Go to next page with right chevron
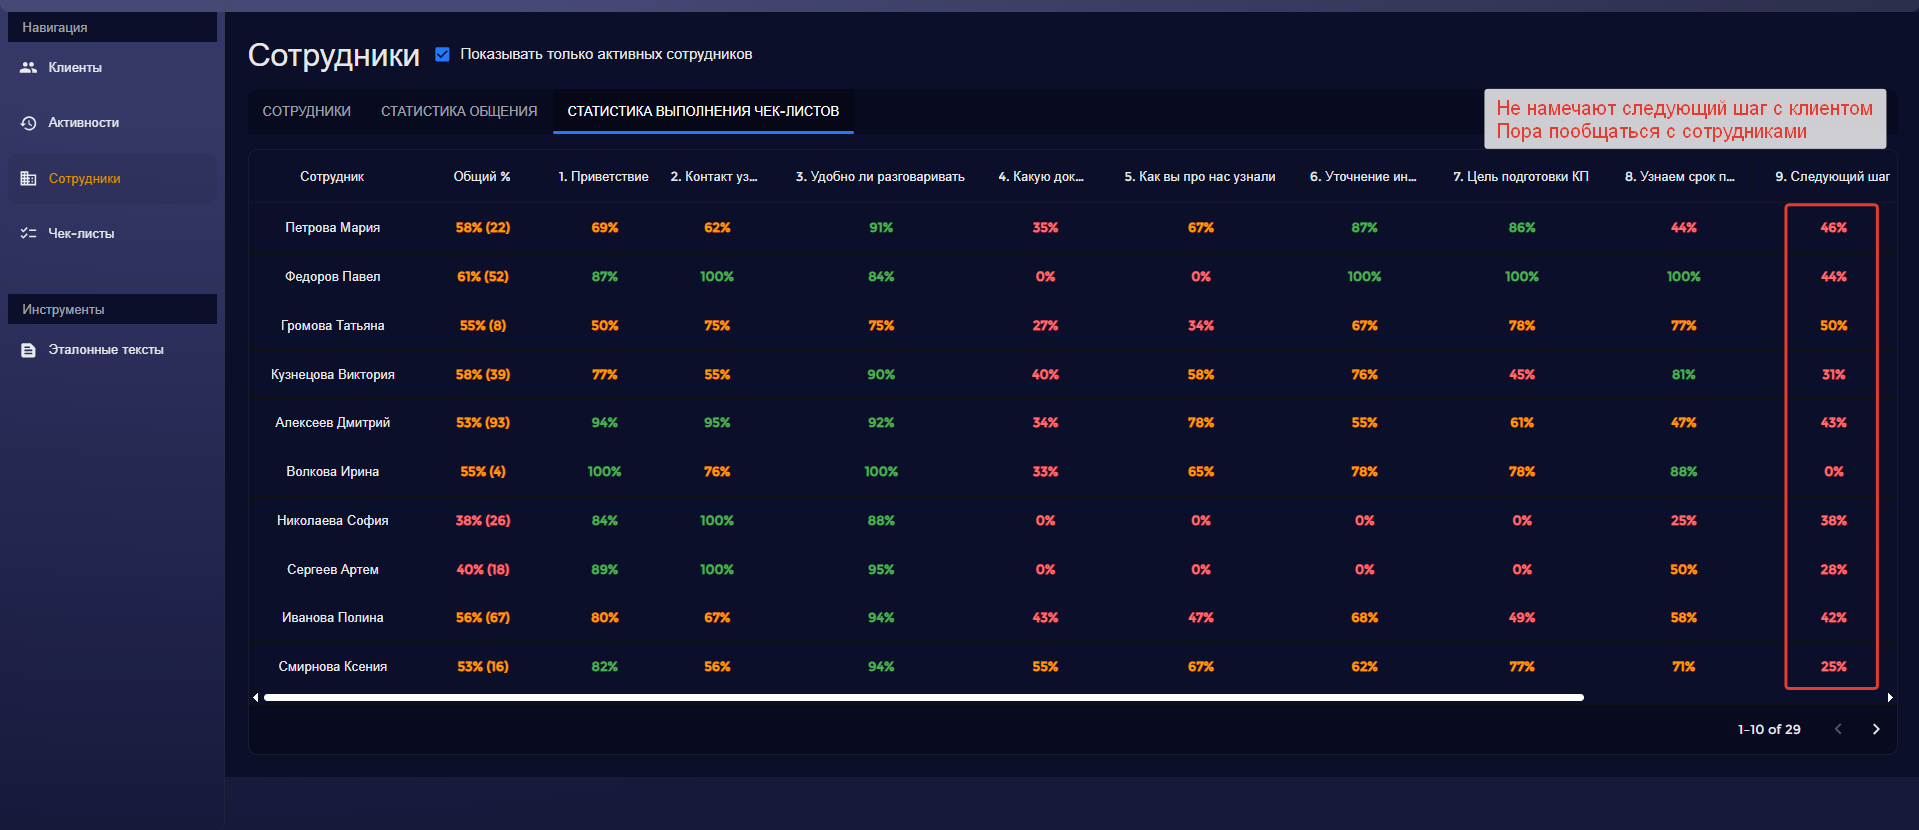 coord(1875,729)
